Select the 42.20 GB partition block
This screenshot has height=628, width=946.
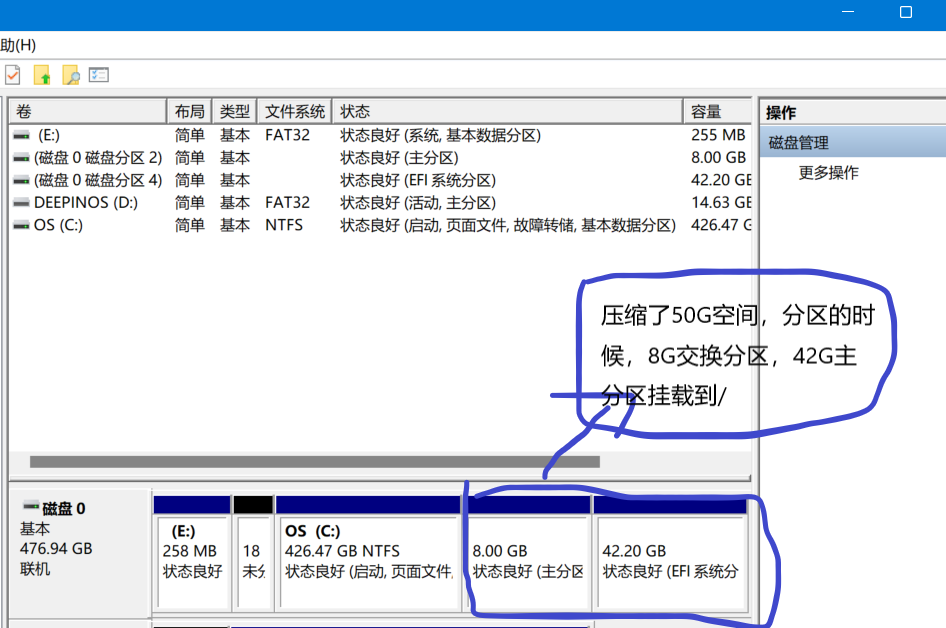tap(670, 560)
